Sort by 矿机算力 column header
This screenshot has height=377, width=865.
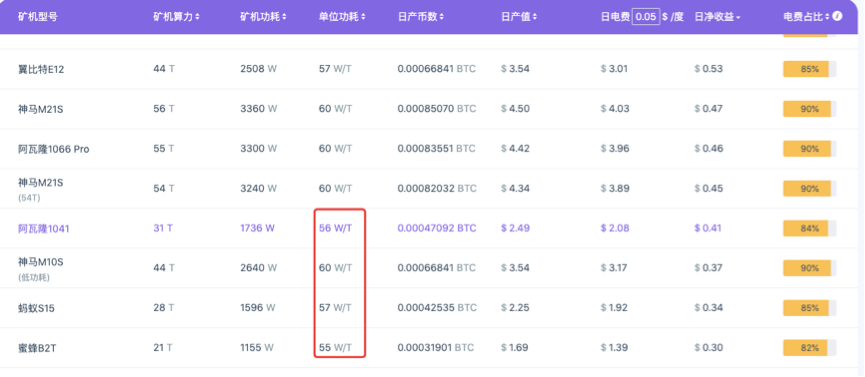coord(177,17)
